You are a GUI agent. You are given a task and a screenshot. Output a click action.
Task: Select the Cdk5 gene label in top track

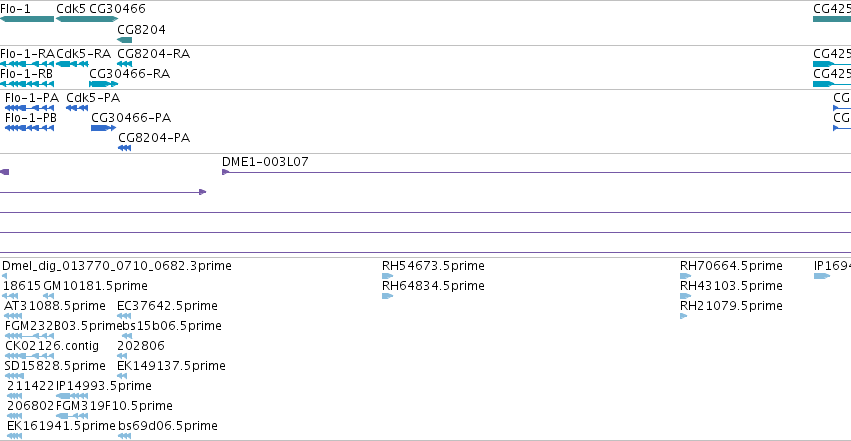point(71,9)
